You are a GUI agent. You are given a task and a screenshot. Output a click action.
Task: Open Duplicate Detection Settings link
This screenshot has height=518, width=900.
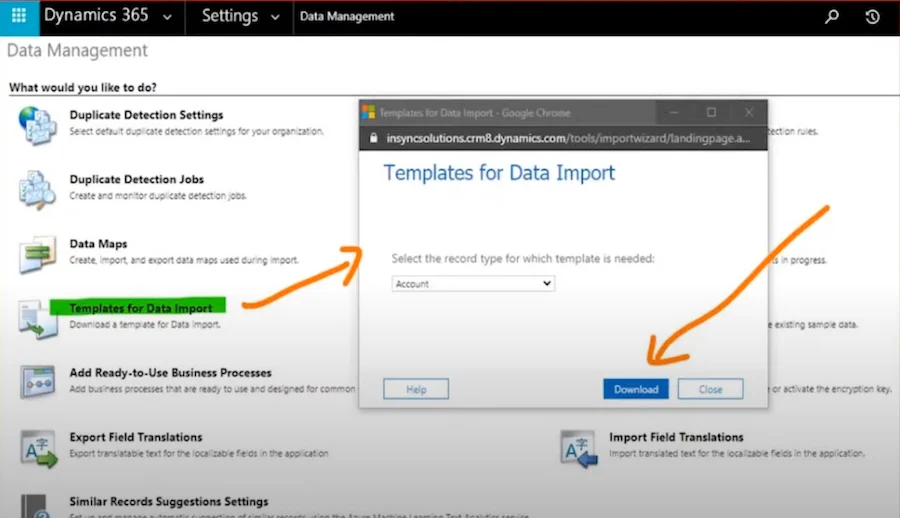(x=146, y=115)
